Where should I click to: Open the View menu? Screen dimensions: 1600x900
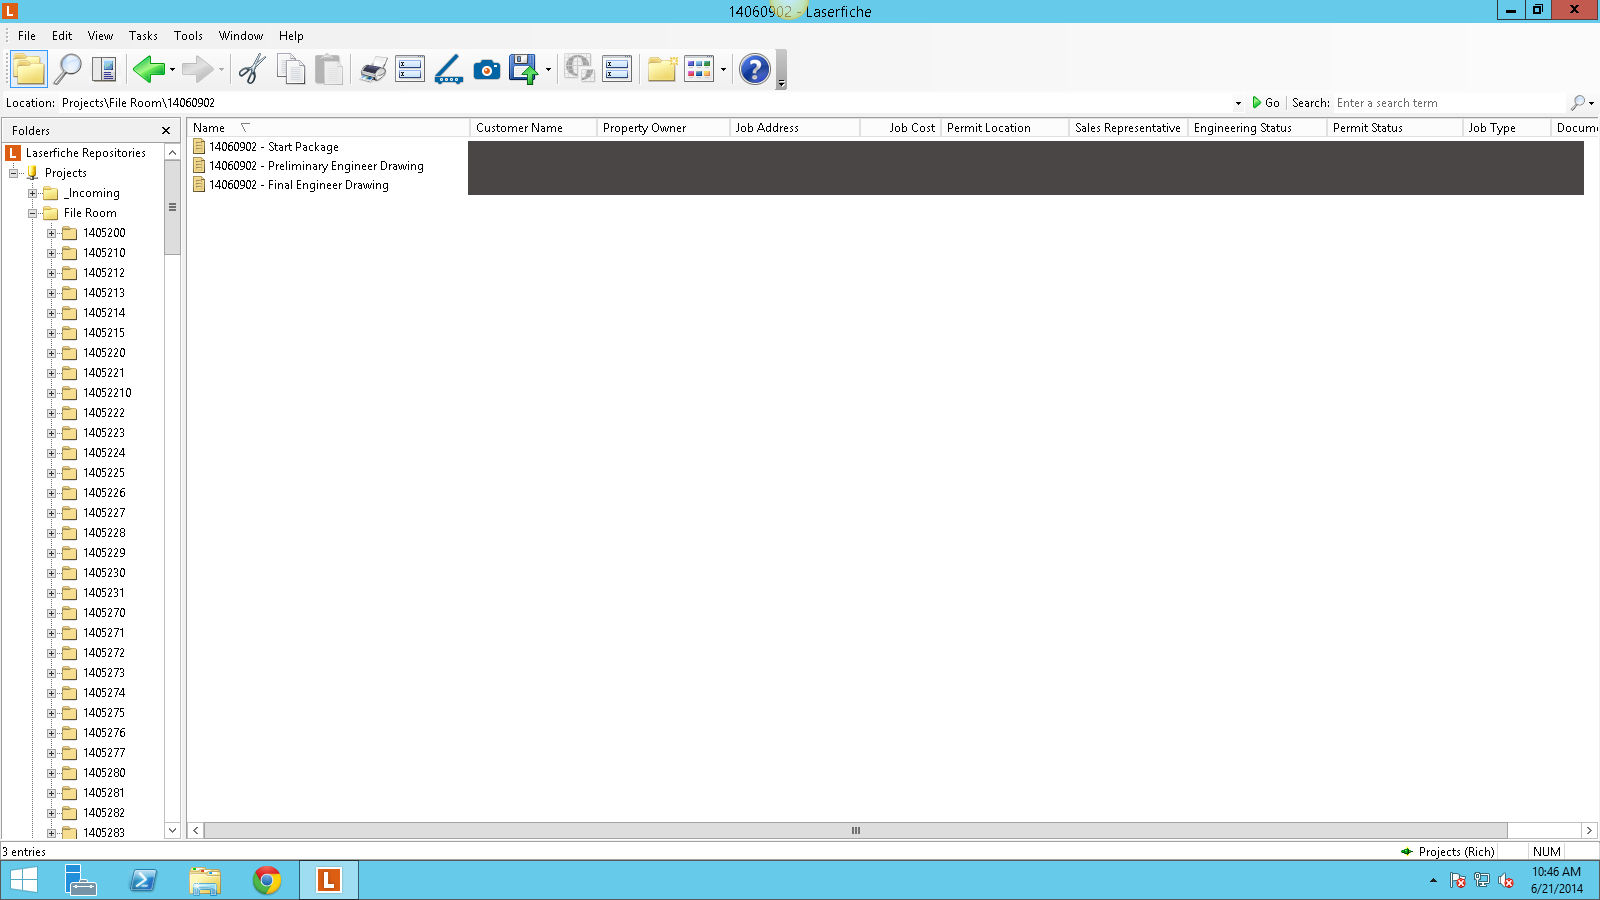coord(100,36)
